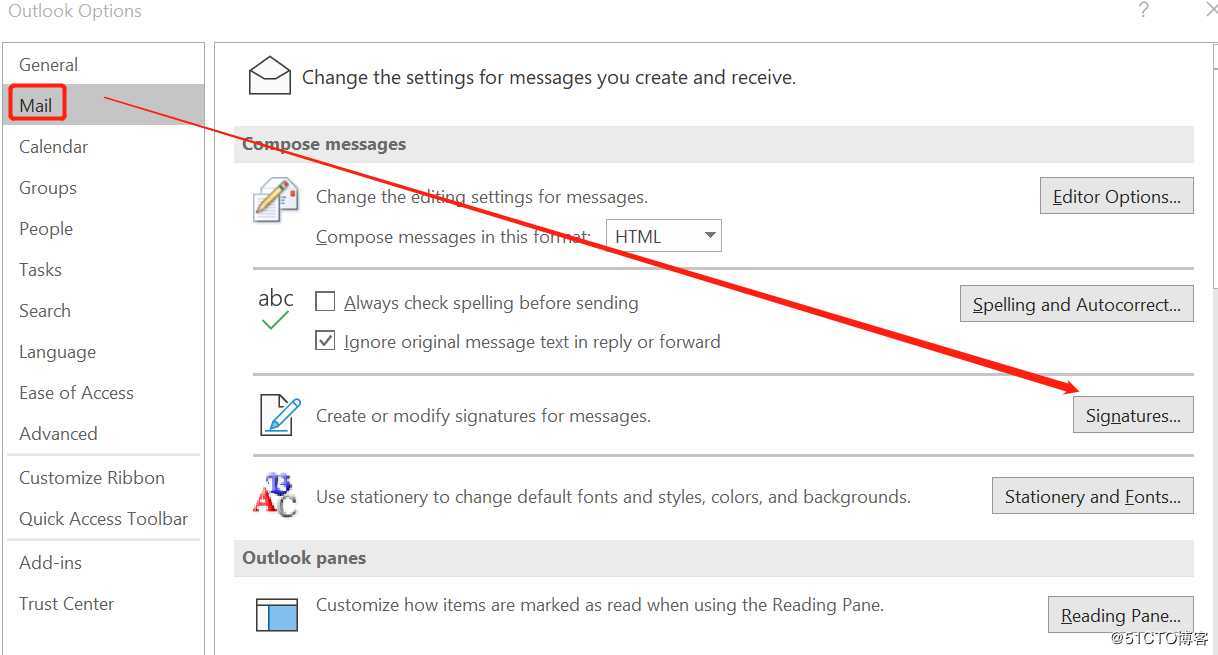The height and width of the screenshot is (655, 1218).
Task: Open Stationery and Fonts dialog
Action: pyautogui.click(x=1093, y=496)
